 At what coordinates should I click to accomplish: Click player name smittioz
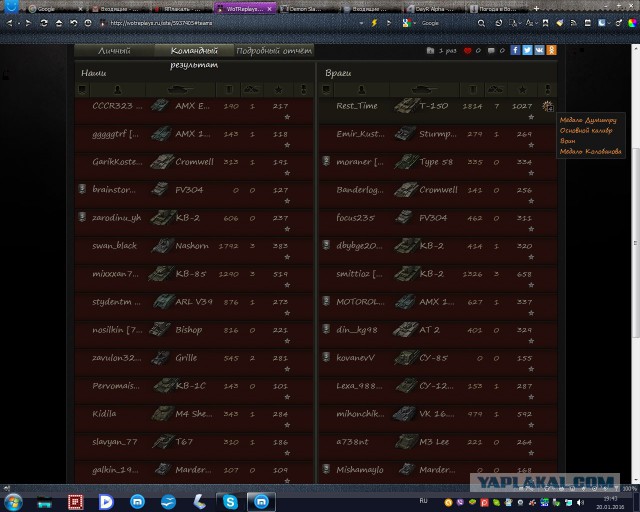pyautogui.click(x=360, y=274)
